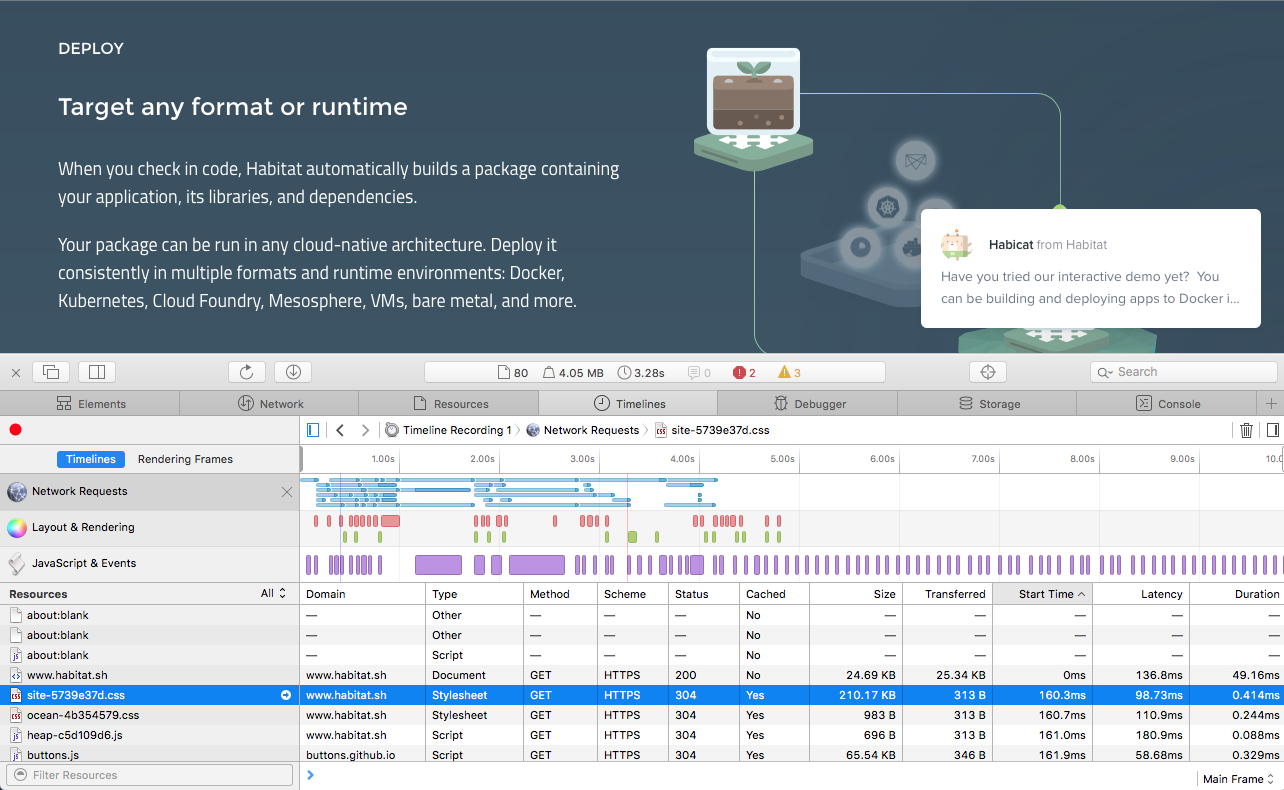
Task: Close the Web Inspector panel
Action: pos(16,373)
